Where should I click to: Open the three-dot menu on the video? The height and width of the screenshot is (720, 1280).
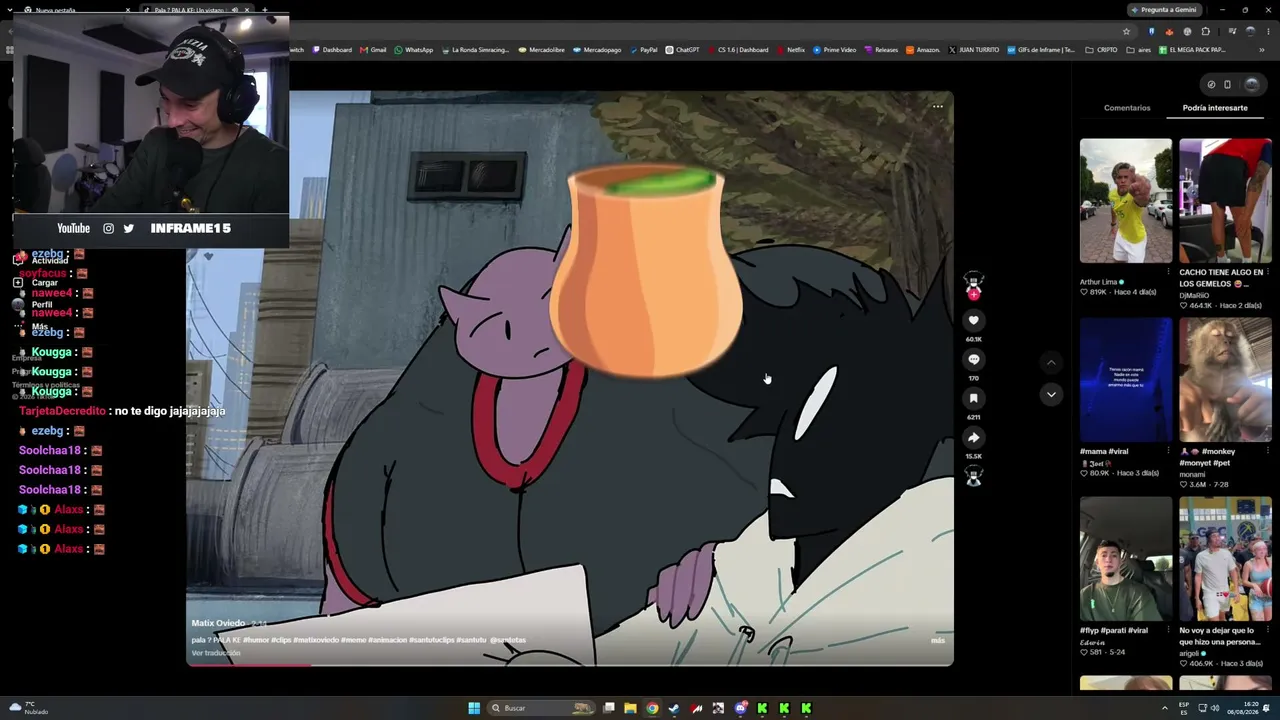click(x=937, y=106)
